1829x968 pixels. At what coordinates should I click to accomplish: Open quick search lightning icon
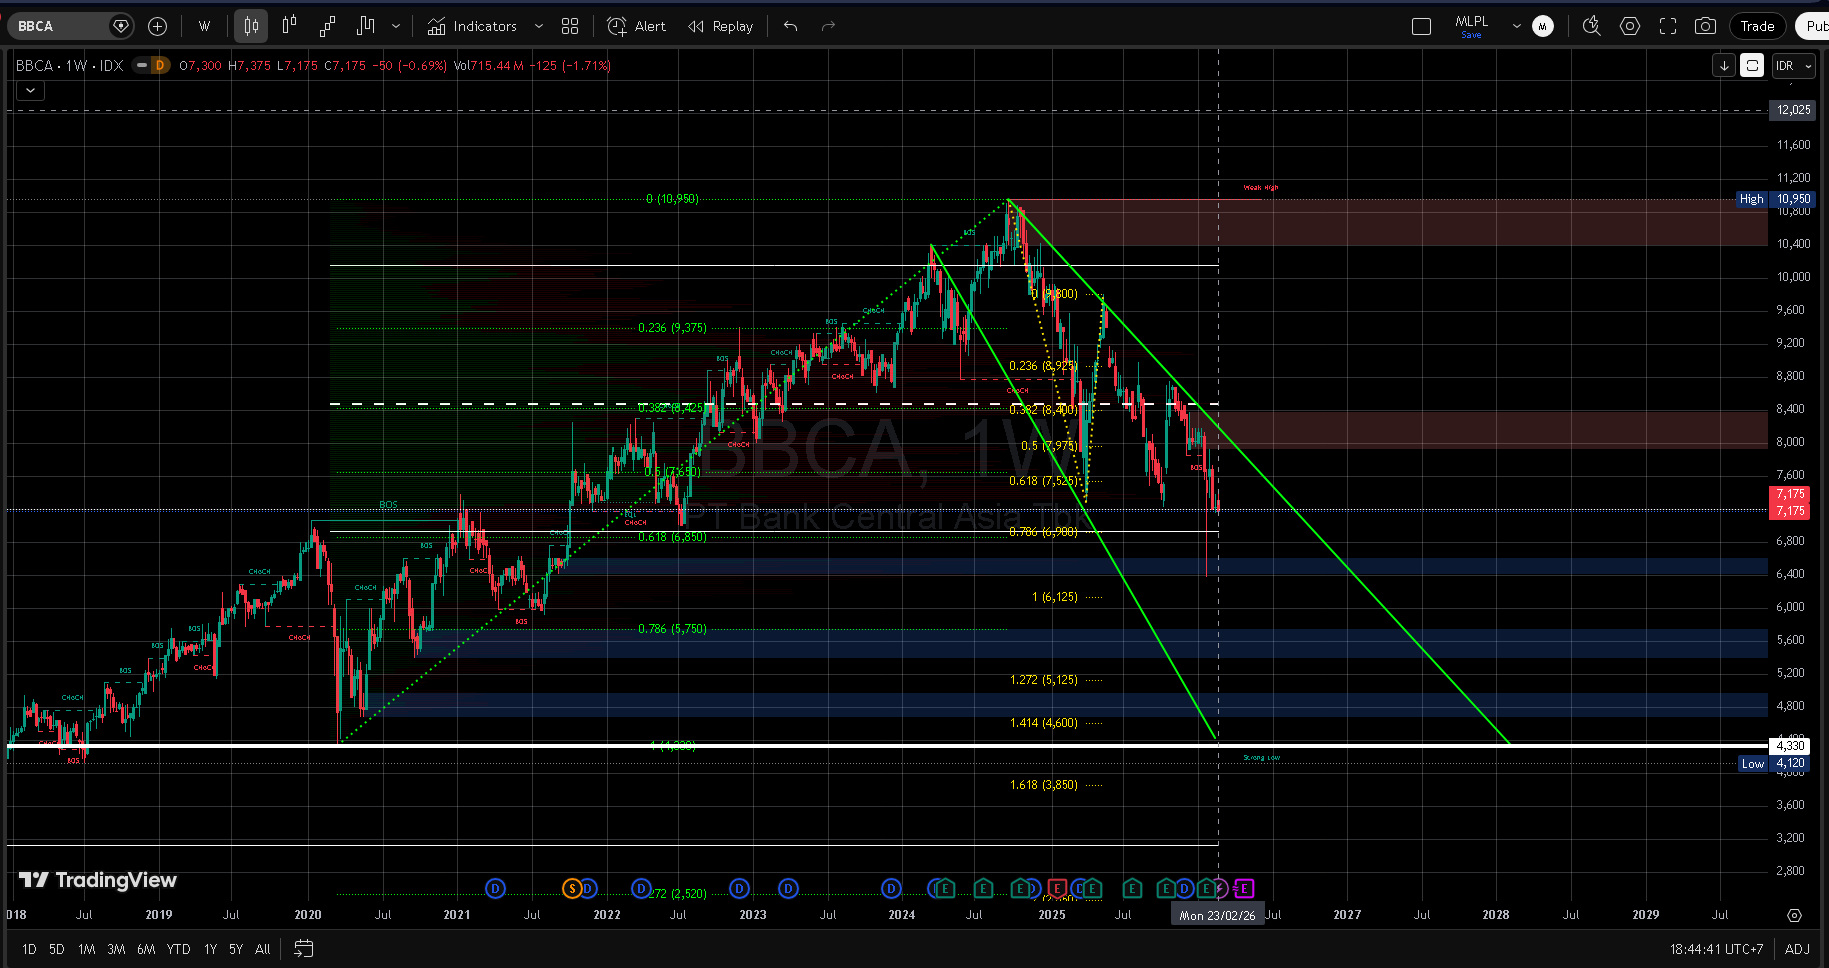(x=1592, y=26)
